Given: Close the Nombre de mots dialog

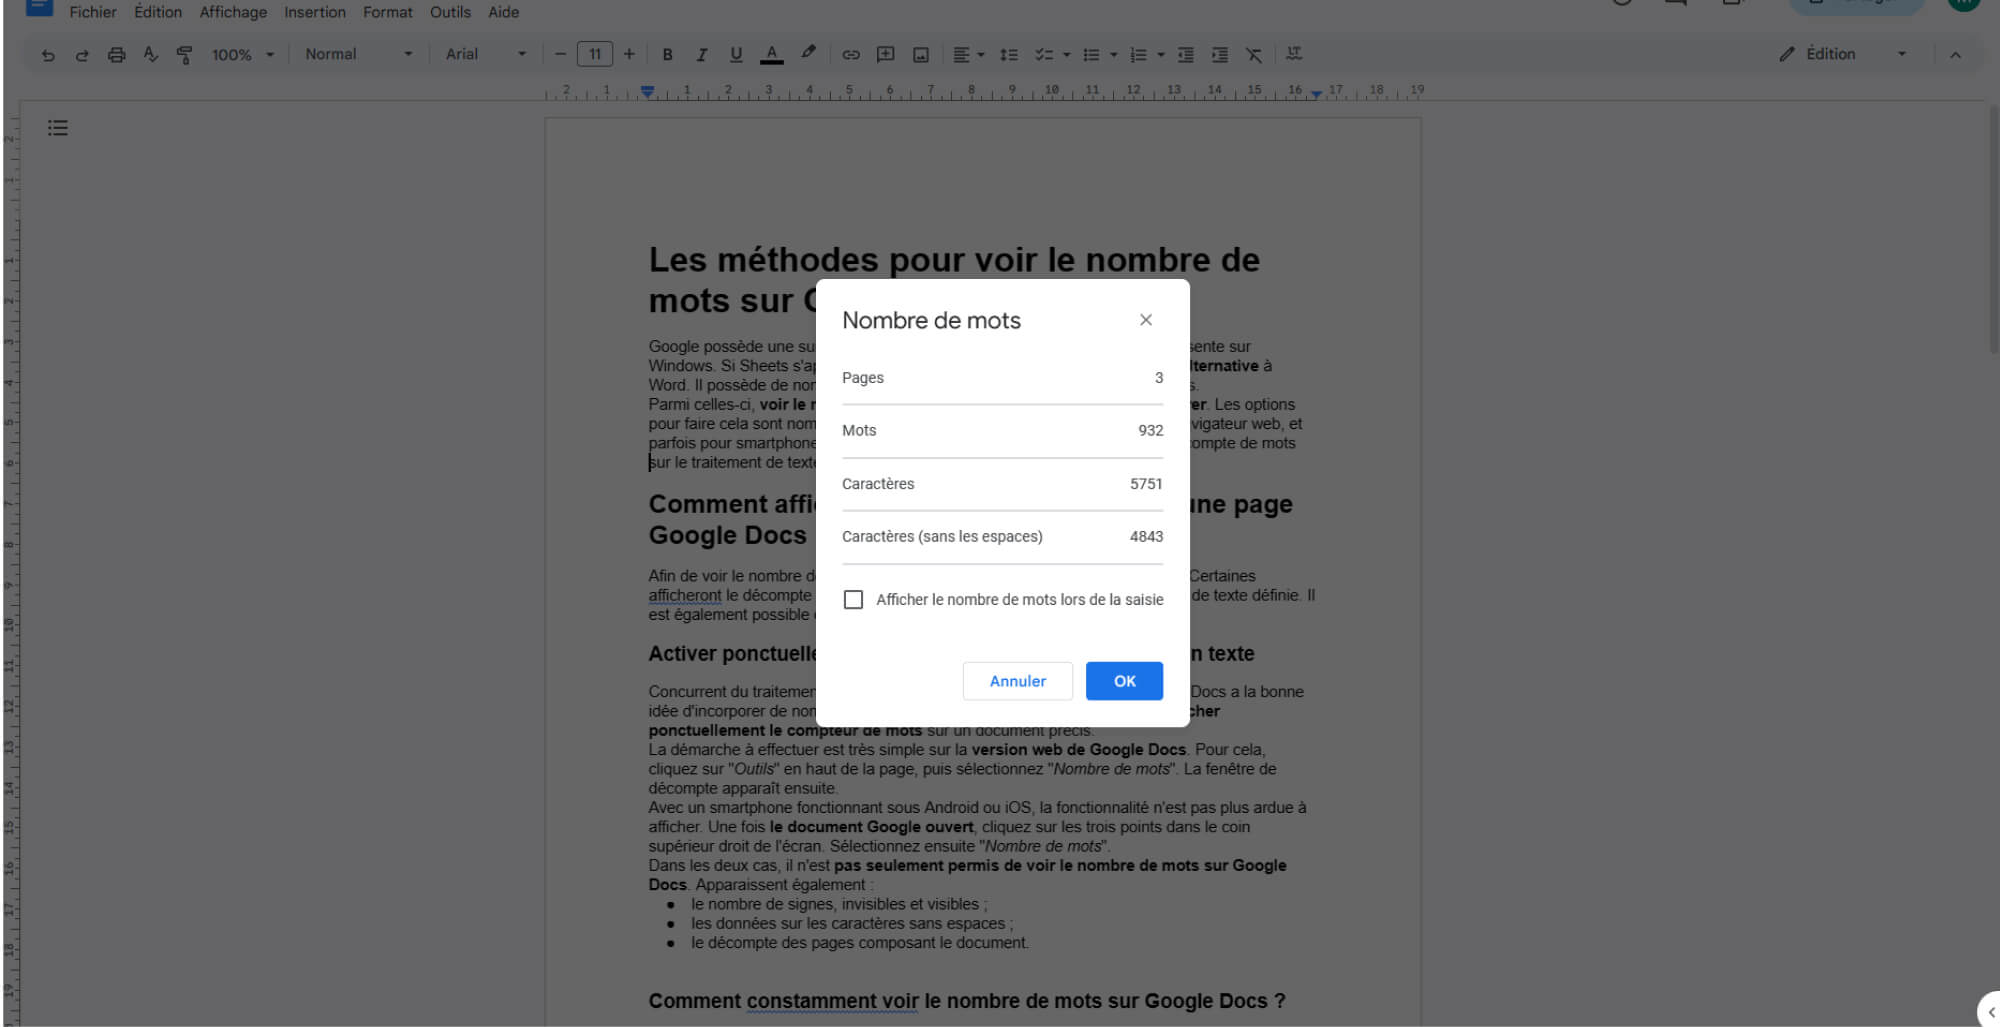Looking at the screenshot, I should 1146,320.
